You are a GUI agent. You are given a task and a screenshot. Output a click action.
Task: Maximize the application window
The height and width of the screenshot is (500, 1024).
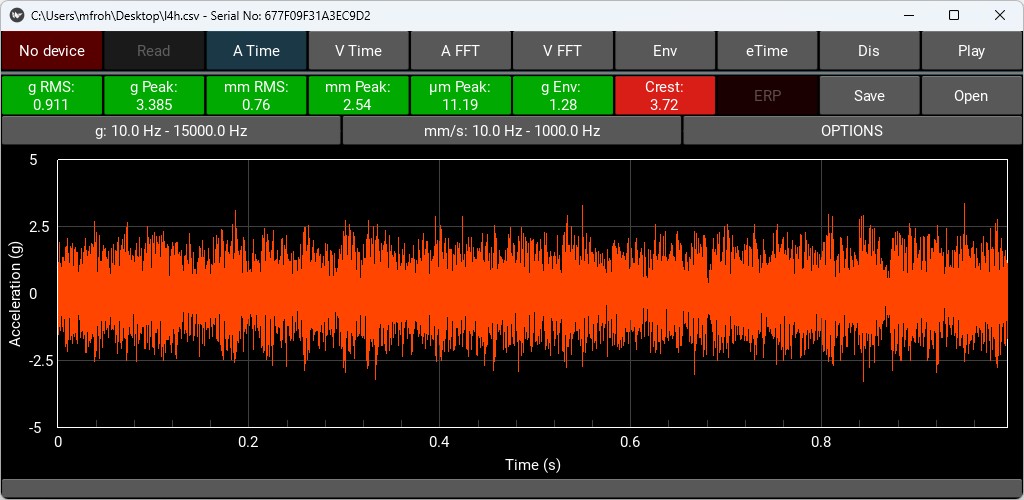953,16
